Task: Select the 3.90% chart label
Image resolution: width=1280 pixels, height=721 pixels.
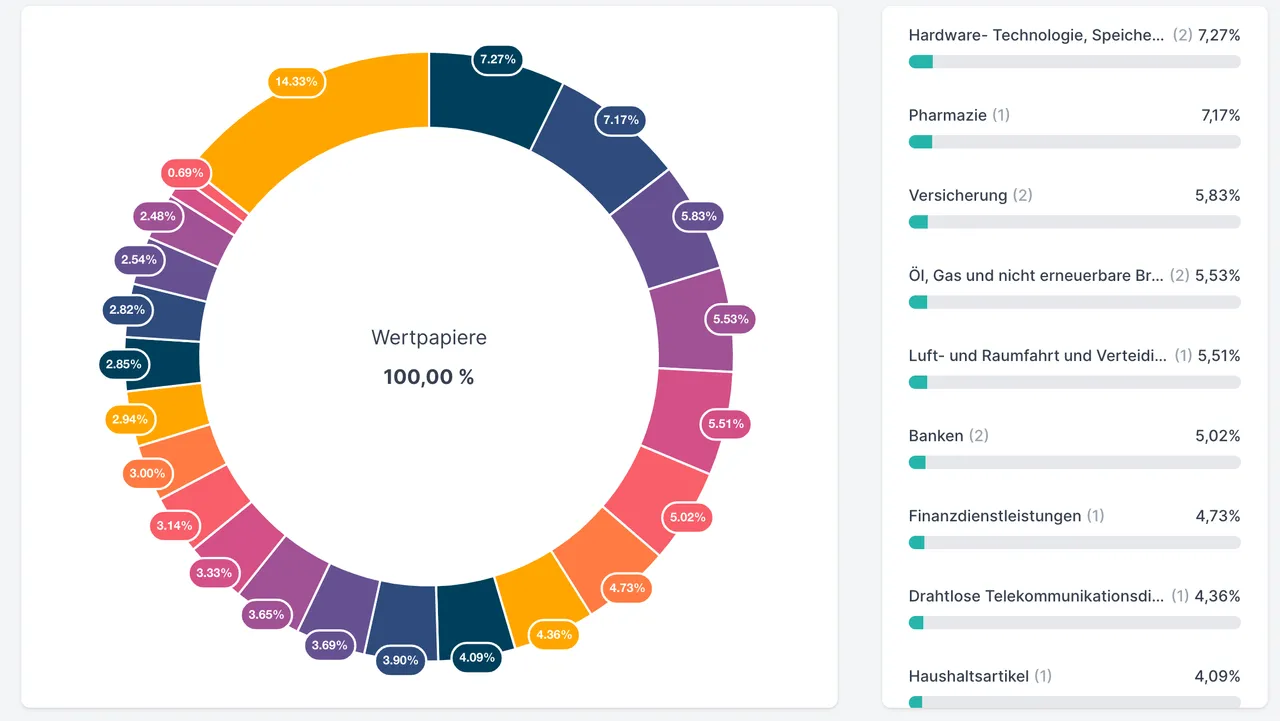Action: tap(402, 660)
